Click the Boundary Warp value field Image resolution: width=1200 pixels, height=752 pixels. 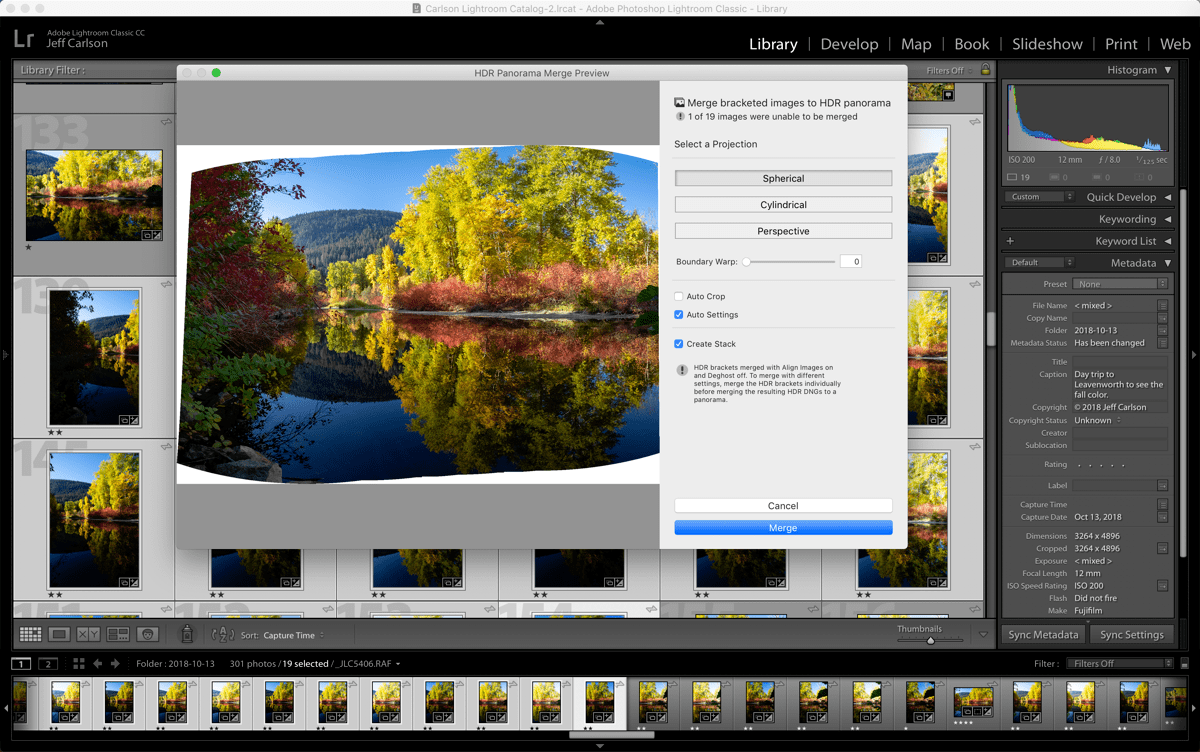coord(850,262)
